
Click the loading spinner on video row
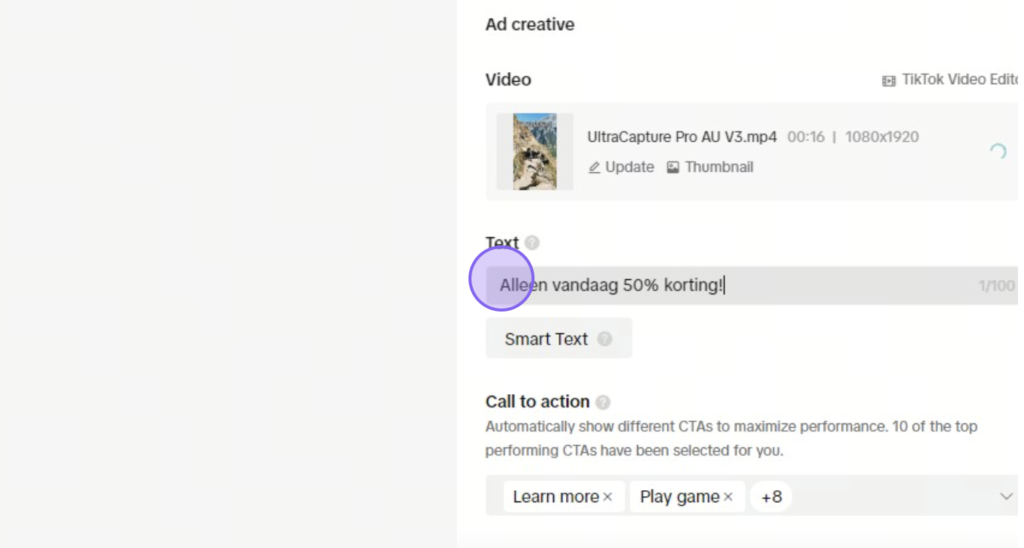tap(998, 152)
